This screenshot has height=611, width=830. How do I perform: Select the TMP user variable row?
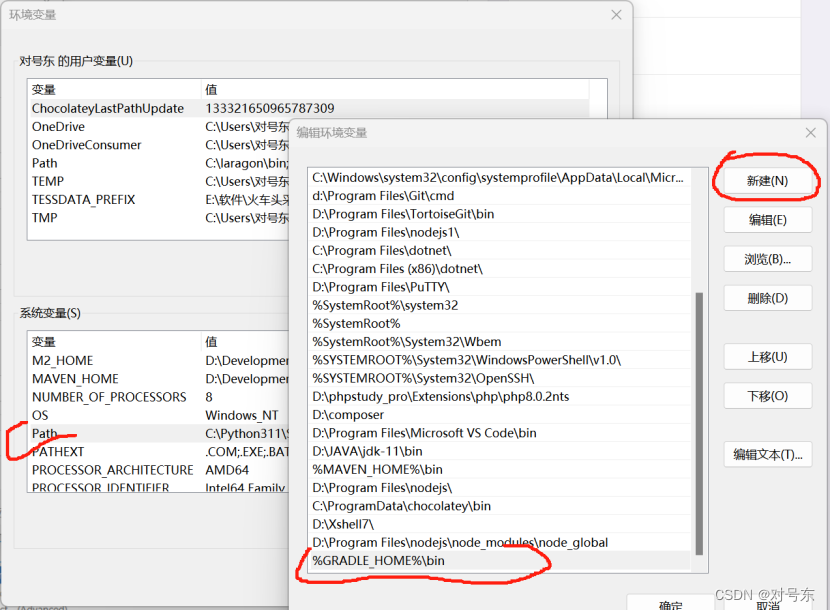click(159, 218)
